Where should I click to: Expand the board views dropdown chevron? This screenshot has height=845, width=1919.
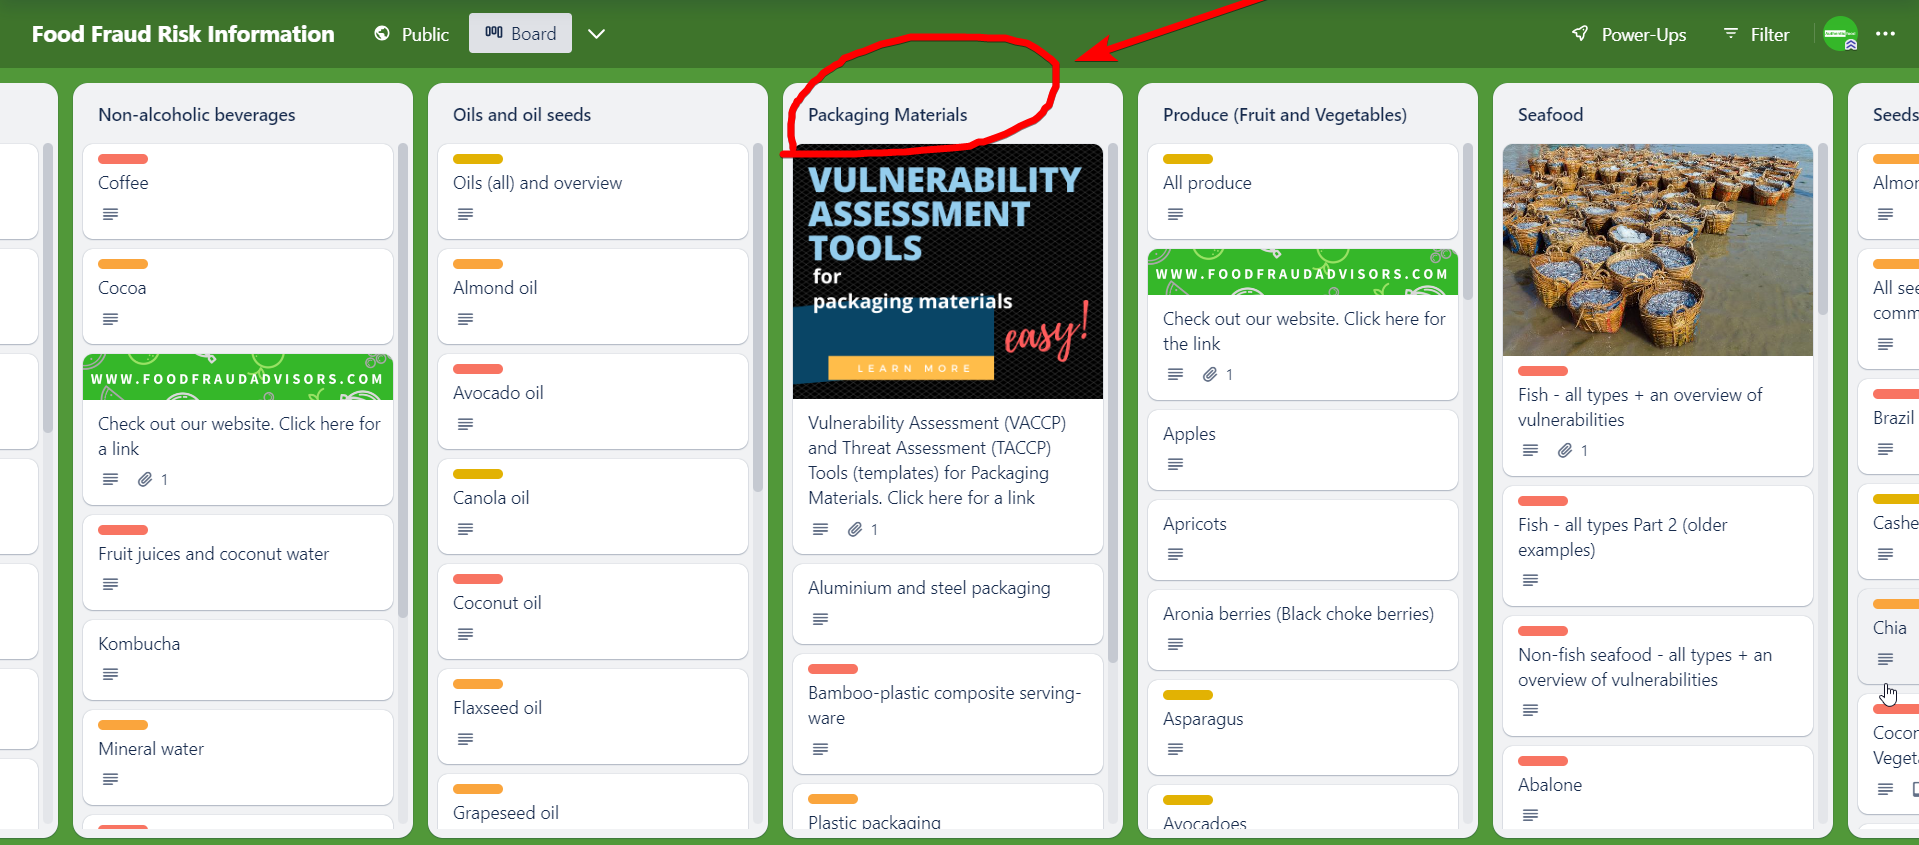(597, 34)
